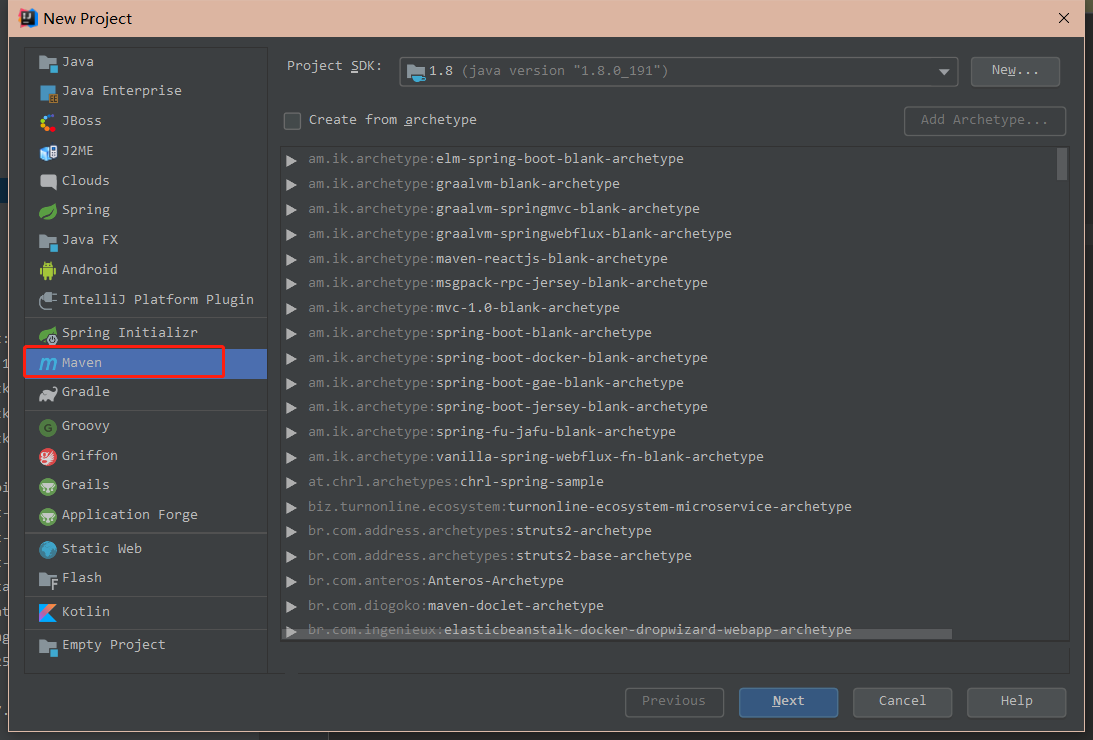Close the New Project dialog
Image resolution: width=1093 pixels, height=740 pixels.
click(x=1064, y=18)
